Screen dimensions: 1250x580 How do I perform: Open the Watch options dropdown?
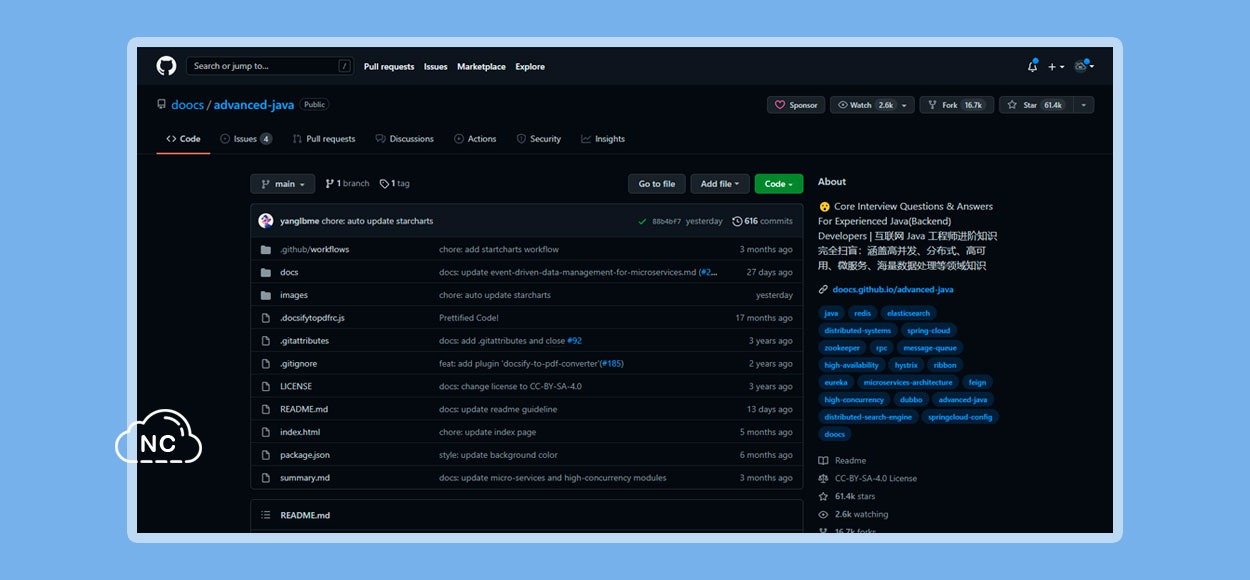point(905,105)
